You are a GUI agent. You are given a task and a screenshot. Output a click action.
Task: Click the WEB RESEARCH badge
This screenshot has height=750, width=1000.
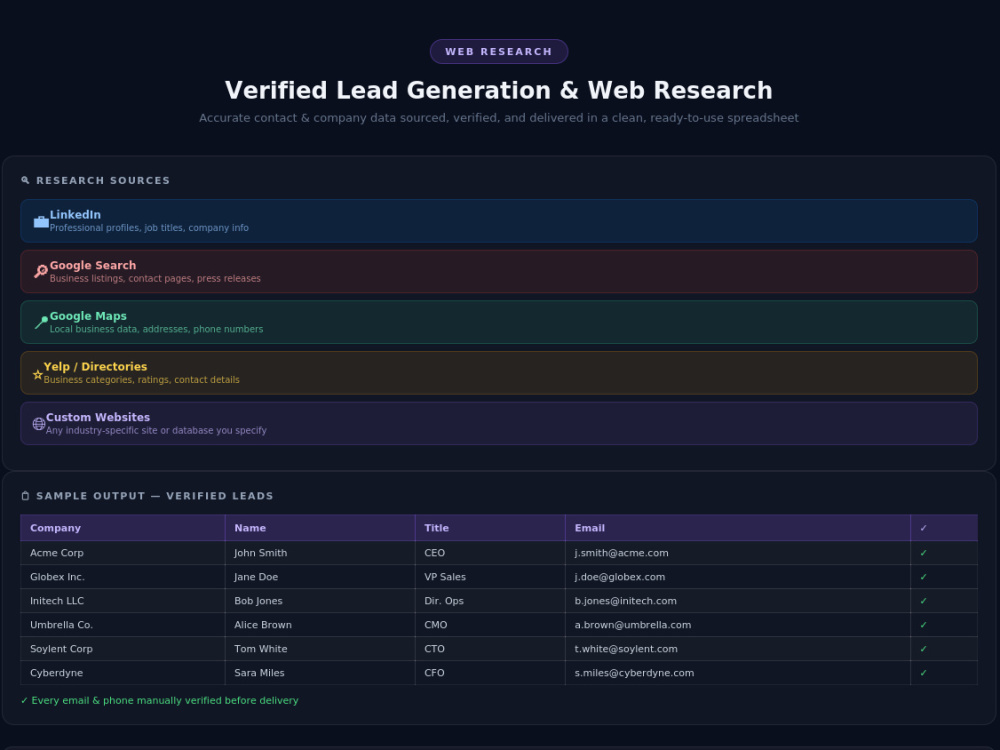[x=499, y=52]
